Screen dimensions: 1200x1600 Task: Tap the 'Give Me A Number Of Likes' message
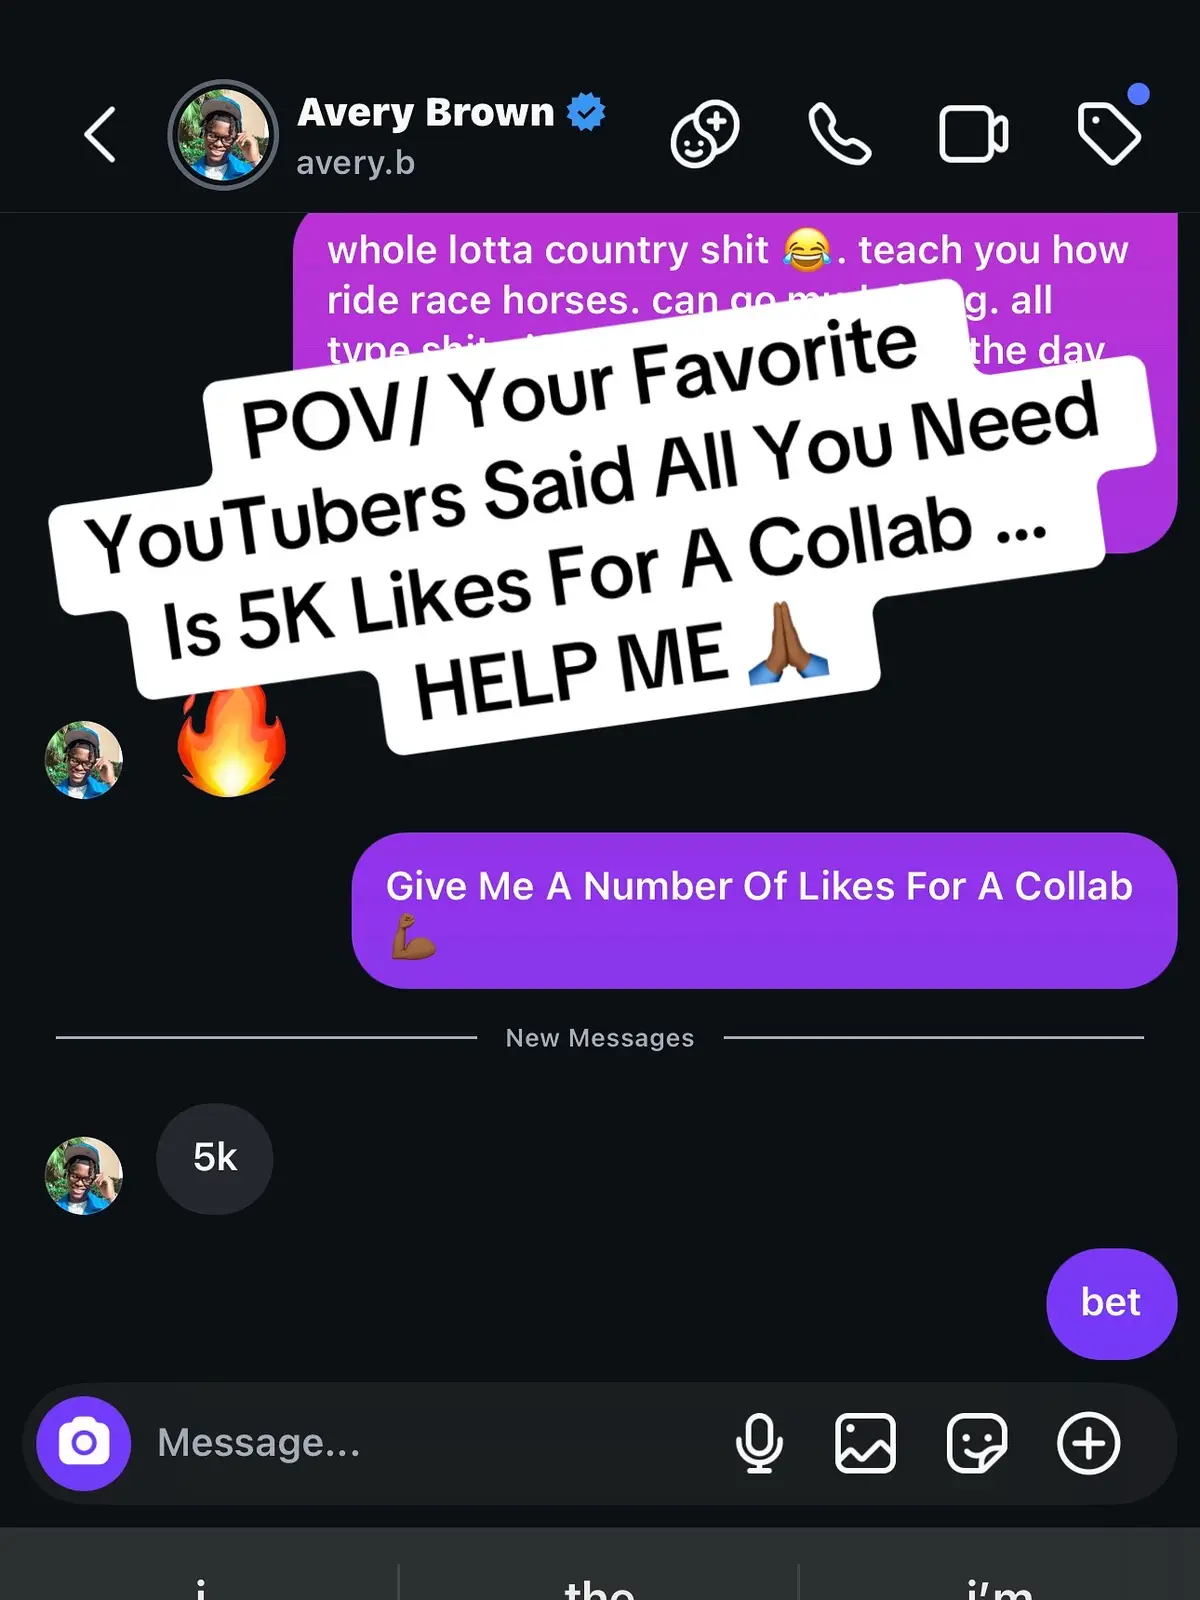764,910
